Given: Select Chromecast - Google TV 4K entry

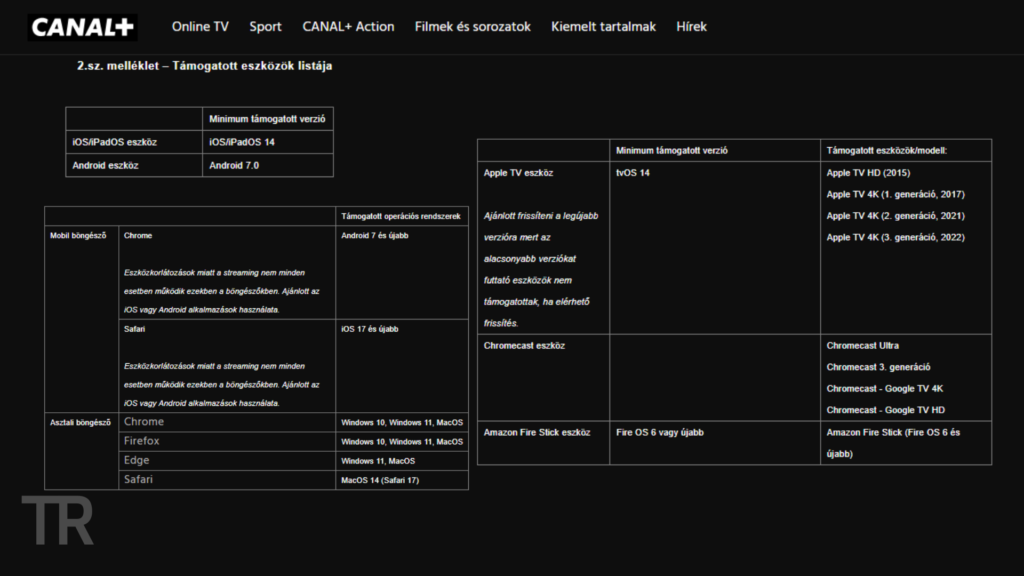Looking at the screenshot, I should (x=884, y=388).
